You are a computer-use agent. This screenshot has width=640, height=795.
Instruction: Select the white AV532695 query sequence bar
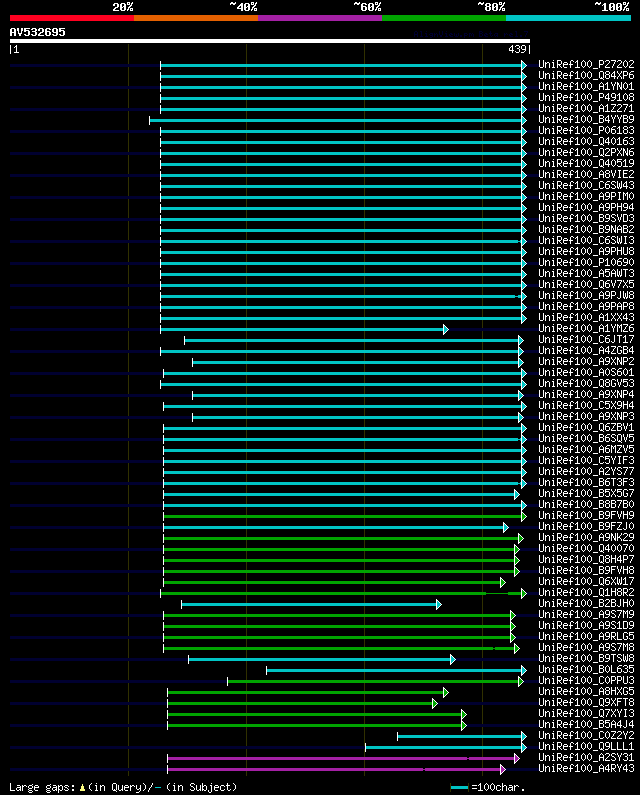(270, 41)
